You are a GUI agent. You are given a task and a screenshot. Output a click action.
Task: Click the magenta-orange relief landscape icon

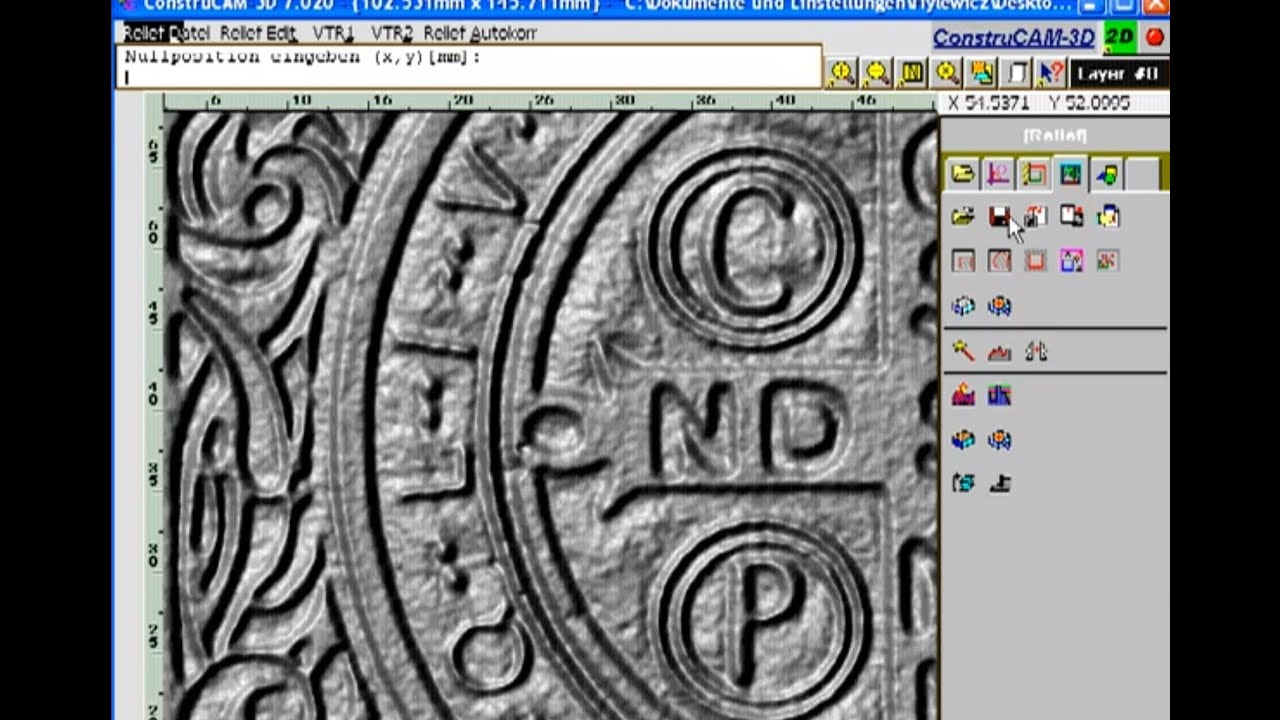click(963, 395)
